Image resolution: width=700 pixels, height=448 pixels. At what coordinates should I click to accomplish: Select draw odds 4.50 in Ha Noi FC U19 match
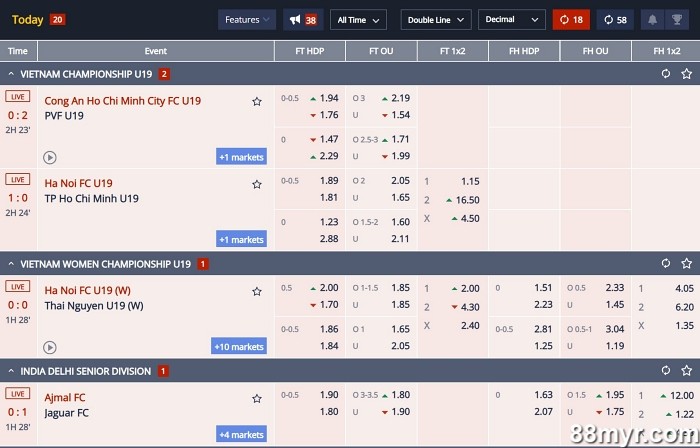point(470,219)
